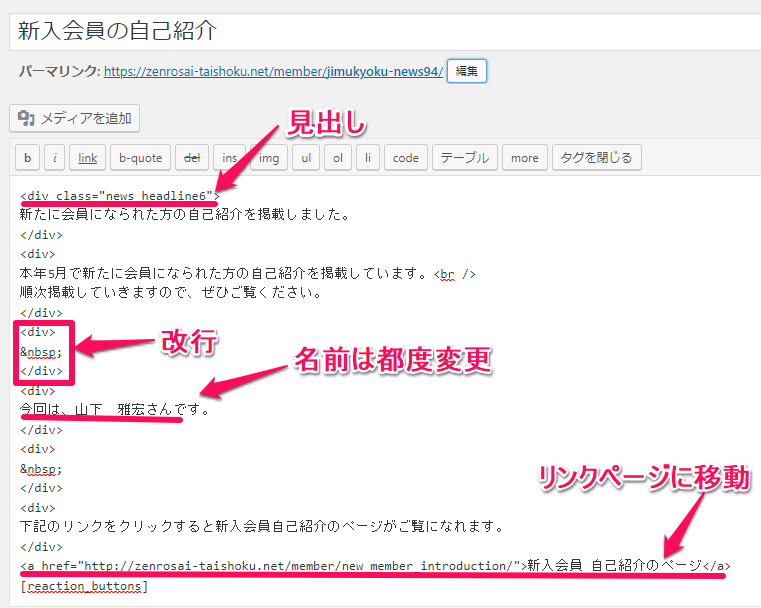Insert a more tag with the more button
Image resolution: width=761 pixels, height=608 pixels.
[524, 158]
